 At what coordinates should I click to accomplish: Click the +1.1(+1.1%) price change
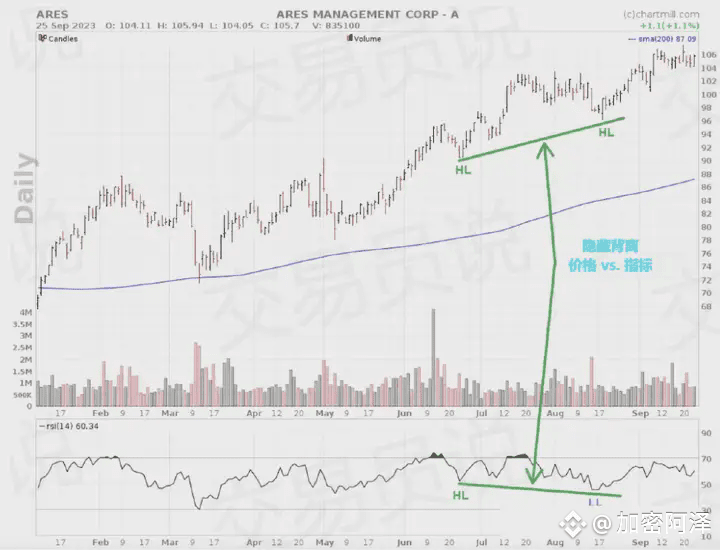(670, 26)
